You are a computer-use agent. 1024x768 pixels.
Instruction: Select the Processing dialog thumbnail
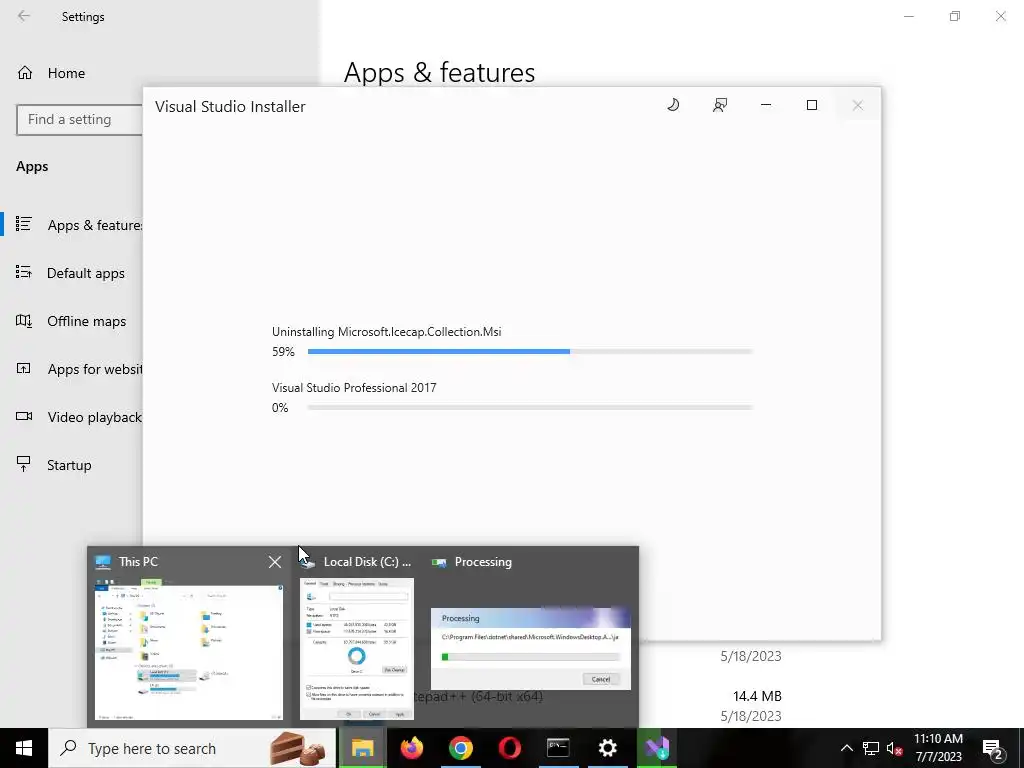tap(531, 648)
